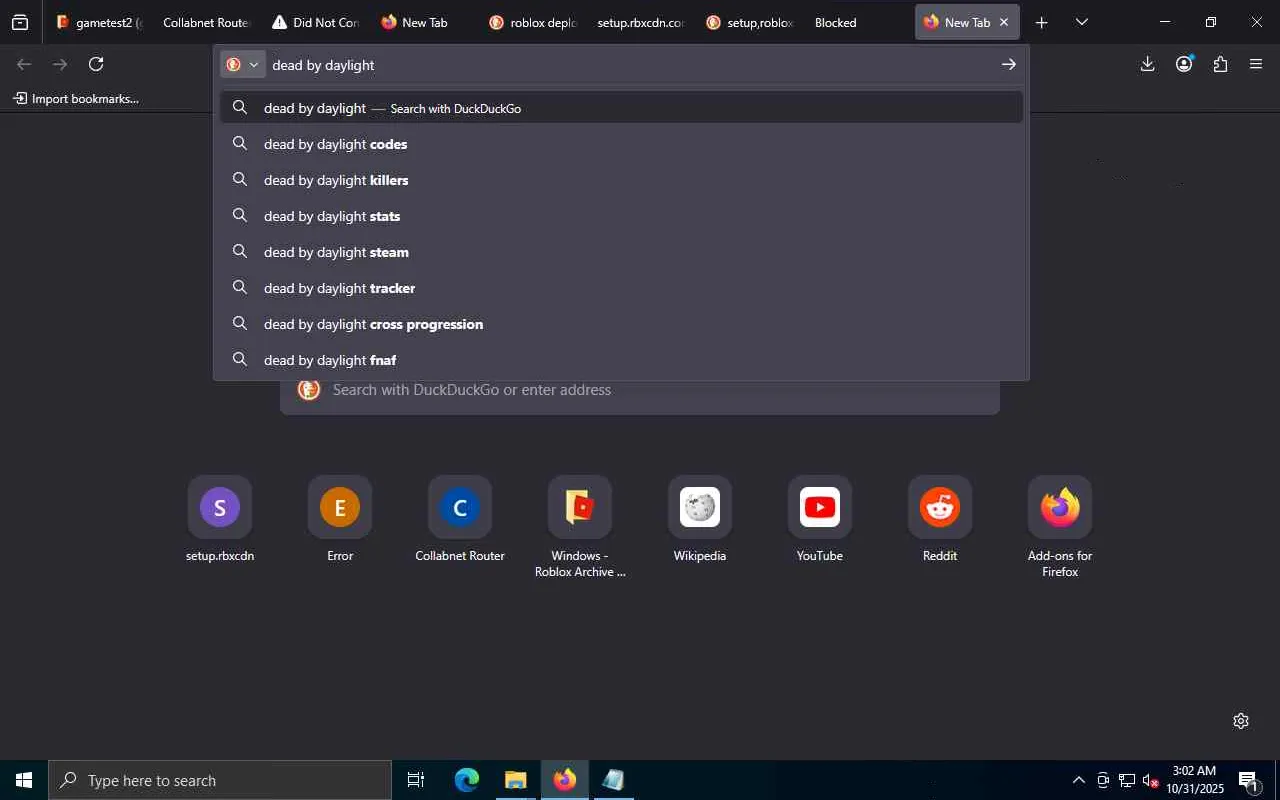The height and width of the screenshot is (800, 1280).
Task: Choose suggestion dead by daylight codes
Action: tap(621, 144)
